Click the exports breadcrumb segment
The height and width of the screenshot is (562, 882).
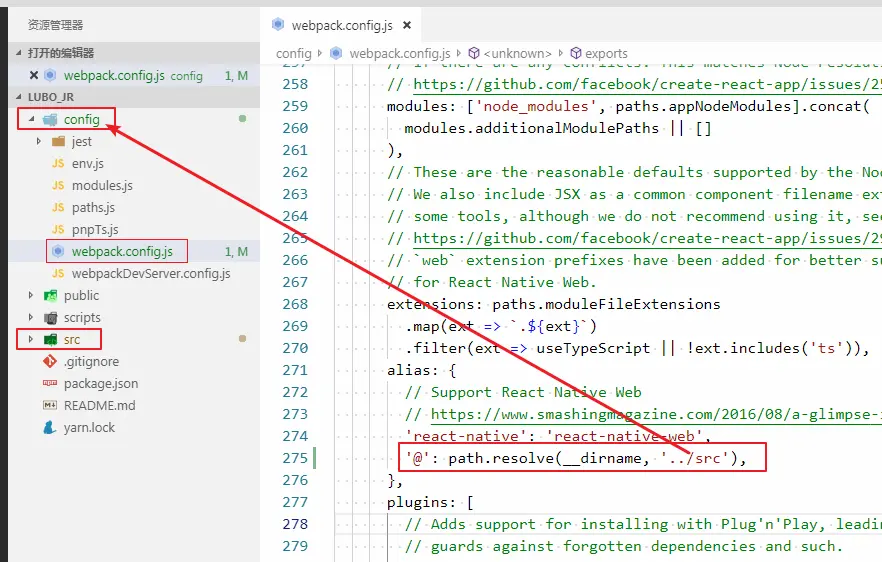(x=606, y=53)
